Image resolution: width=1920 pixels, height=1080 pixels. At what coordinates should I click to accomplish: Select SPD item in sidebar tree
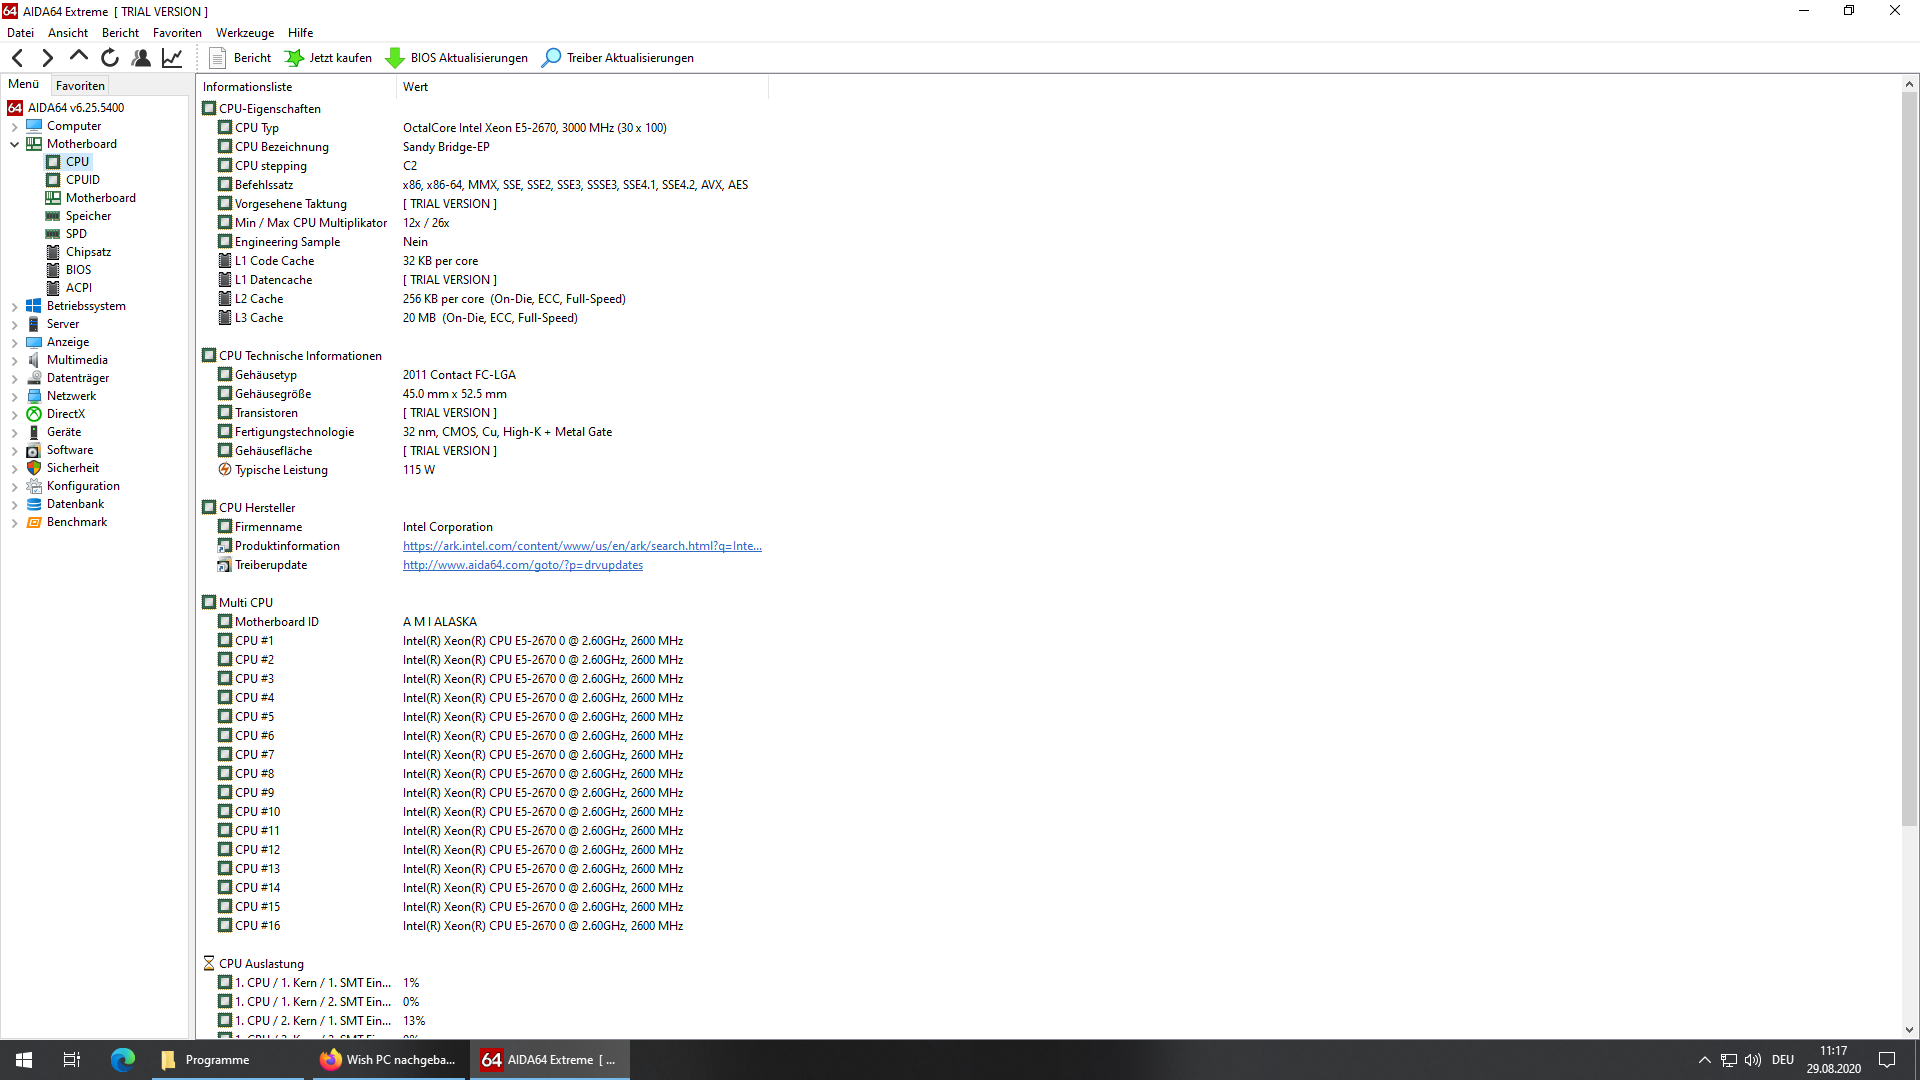pos(76,234)
